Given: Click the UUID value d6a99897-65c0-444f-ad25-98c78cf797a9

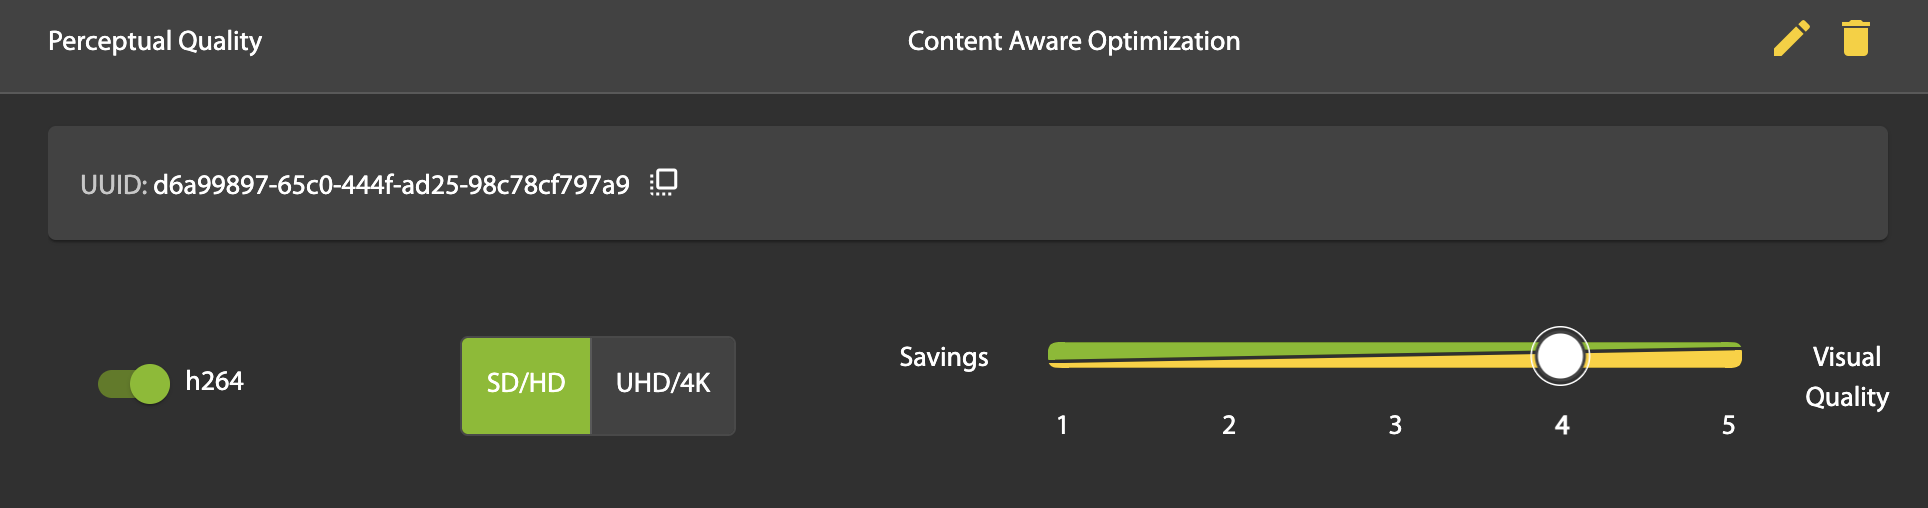Looking at the screenshot, I should [391, 185].
